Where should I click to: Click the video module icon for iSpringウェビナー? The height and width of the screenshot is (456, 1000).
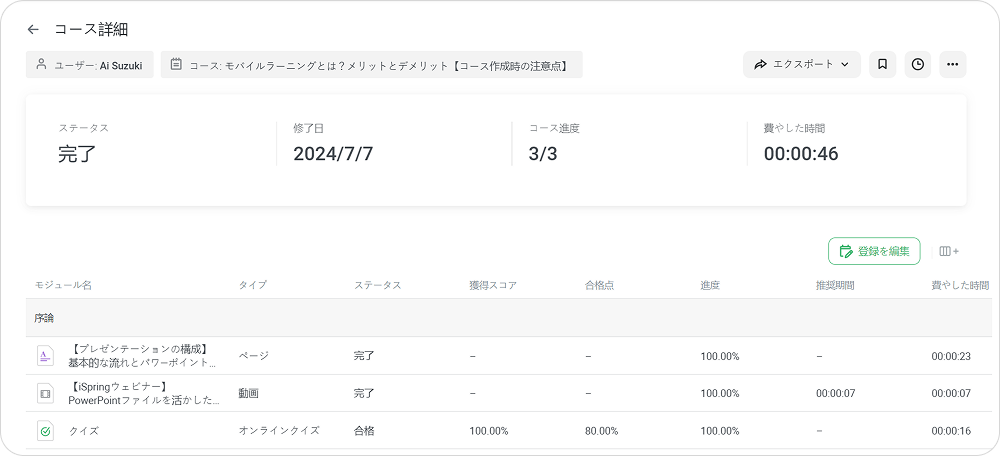(45, 393)
